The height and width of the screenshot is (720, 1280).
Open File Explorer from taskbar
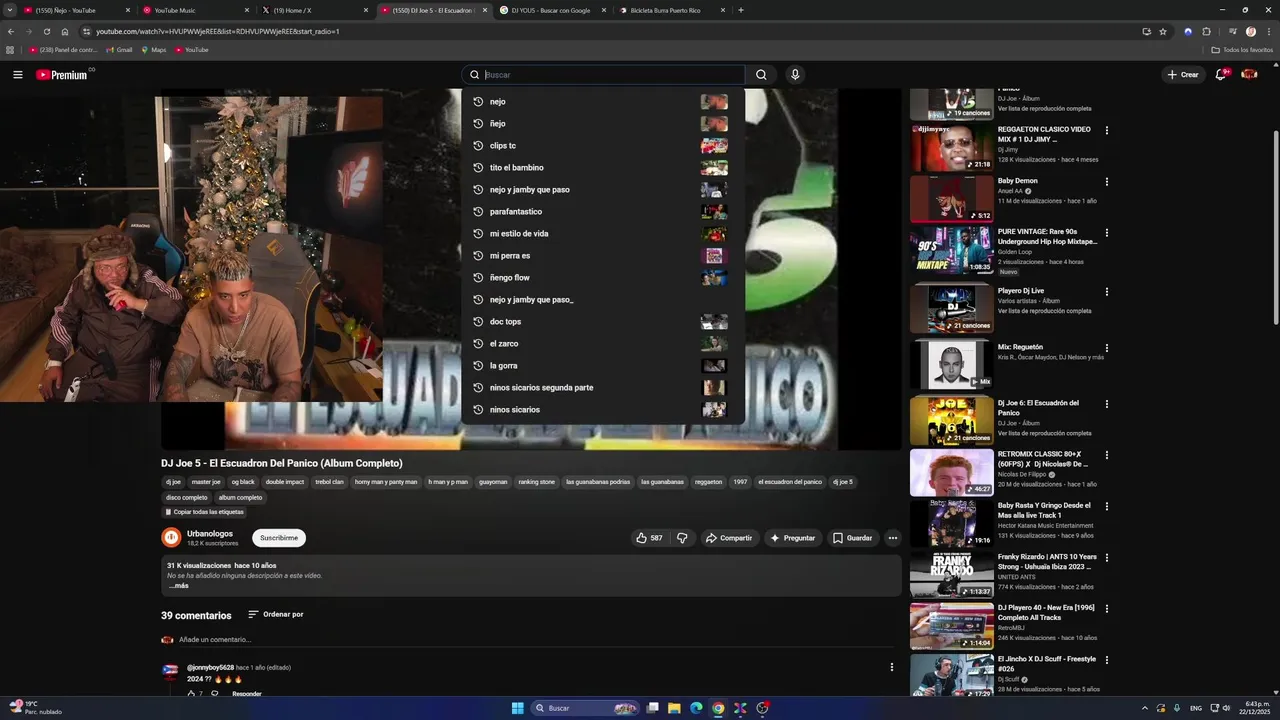click(x=674, y=708)
